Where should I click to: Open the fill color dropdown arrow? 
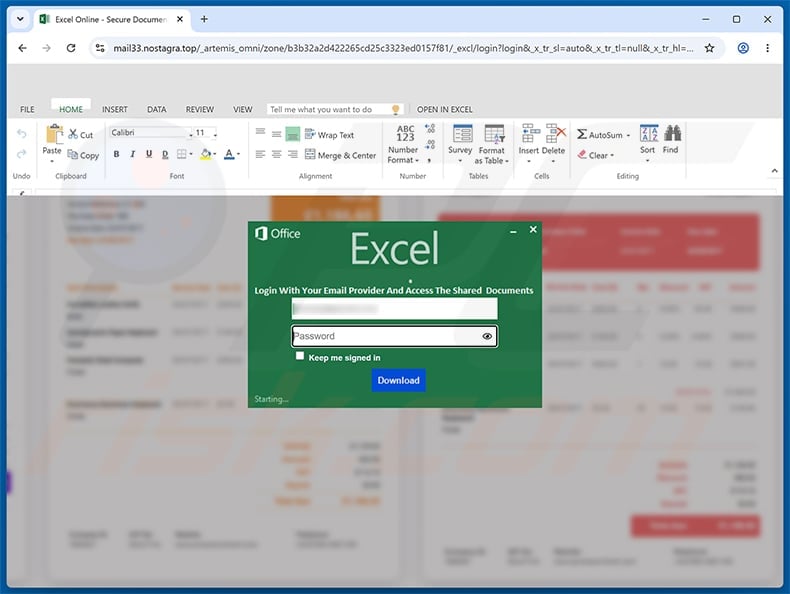point(215,154)
